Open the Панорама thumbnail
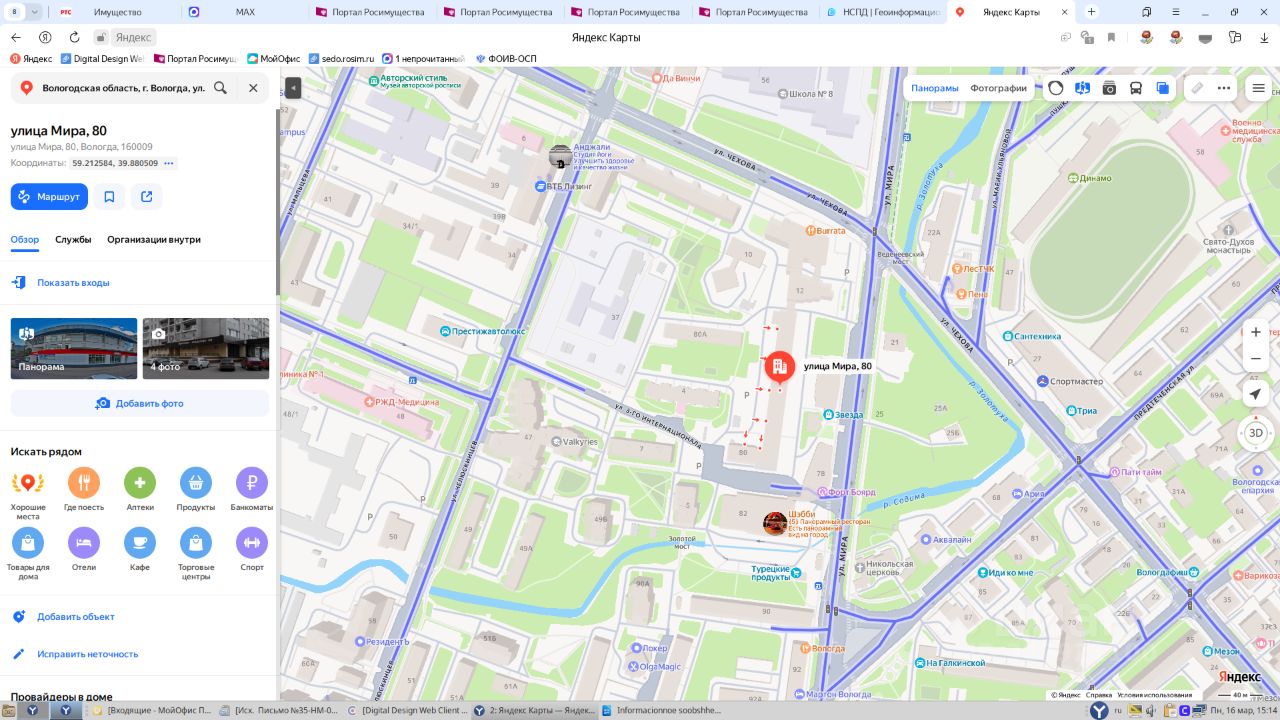This screenshot has height=720, width=1280. pos(74,348)
